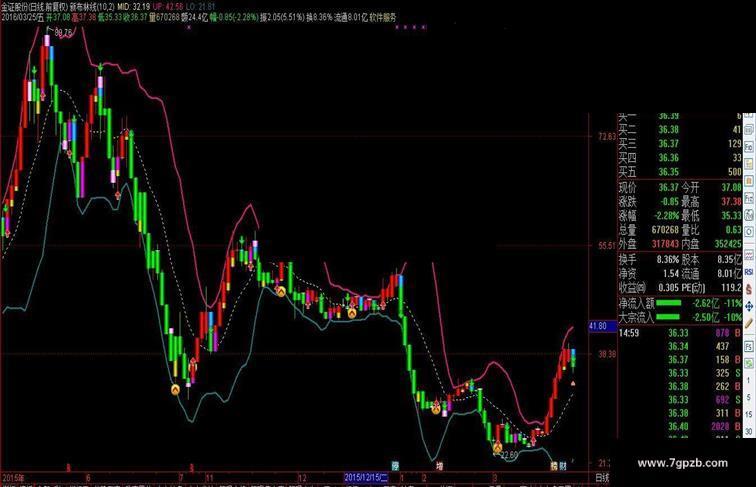
Task: Click the 大宗流入 green bar
Action: 668,317
